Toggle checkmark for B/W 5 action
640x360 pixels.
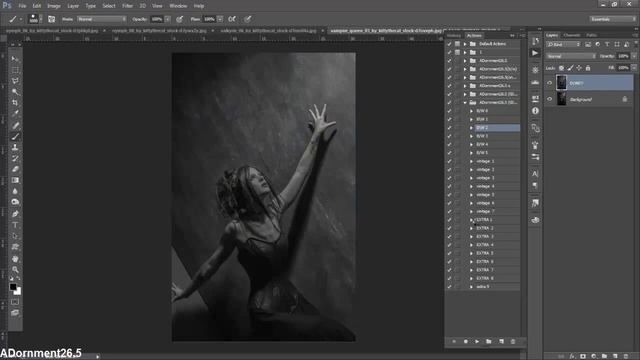click(449, 153)
